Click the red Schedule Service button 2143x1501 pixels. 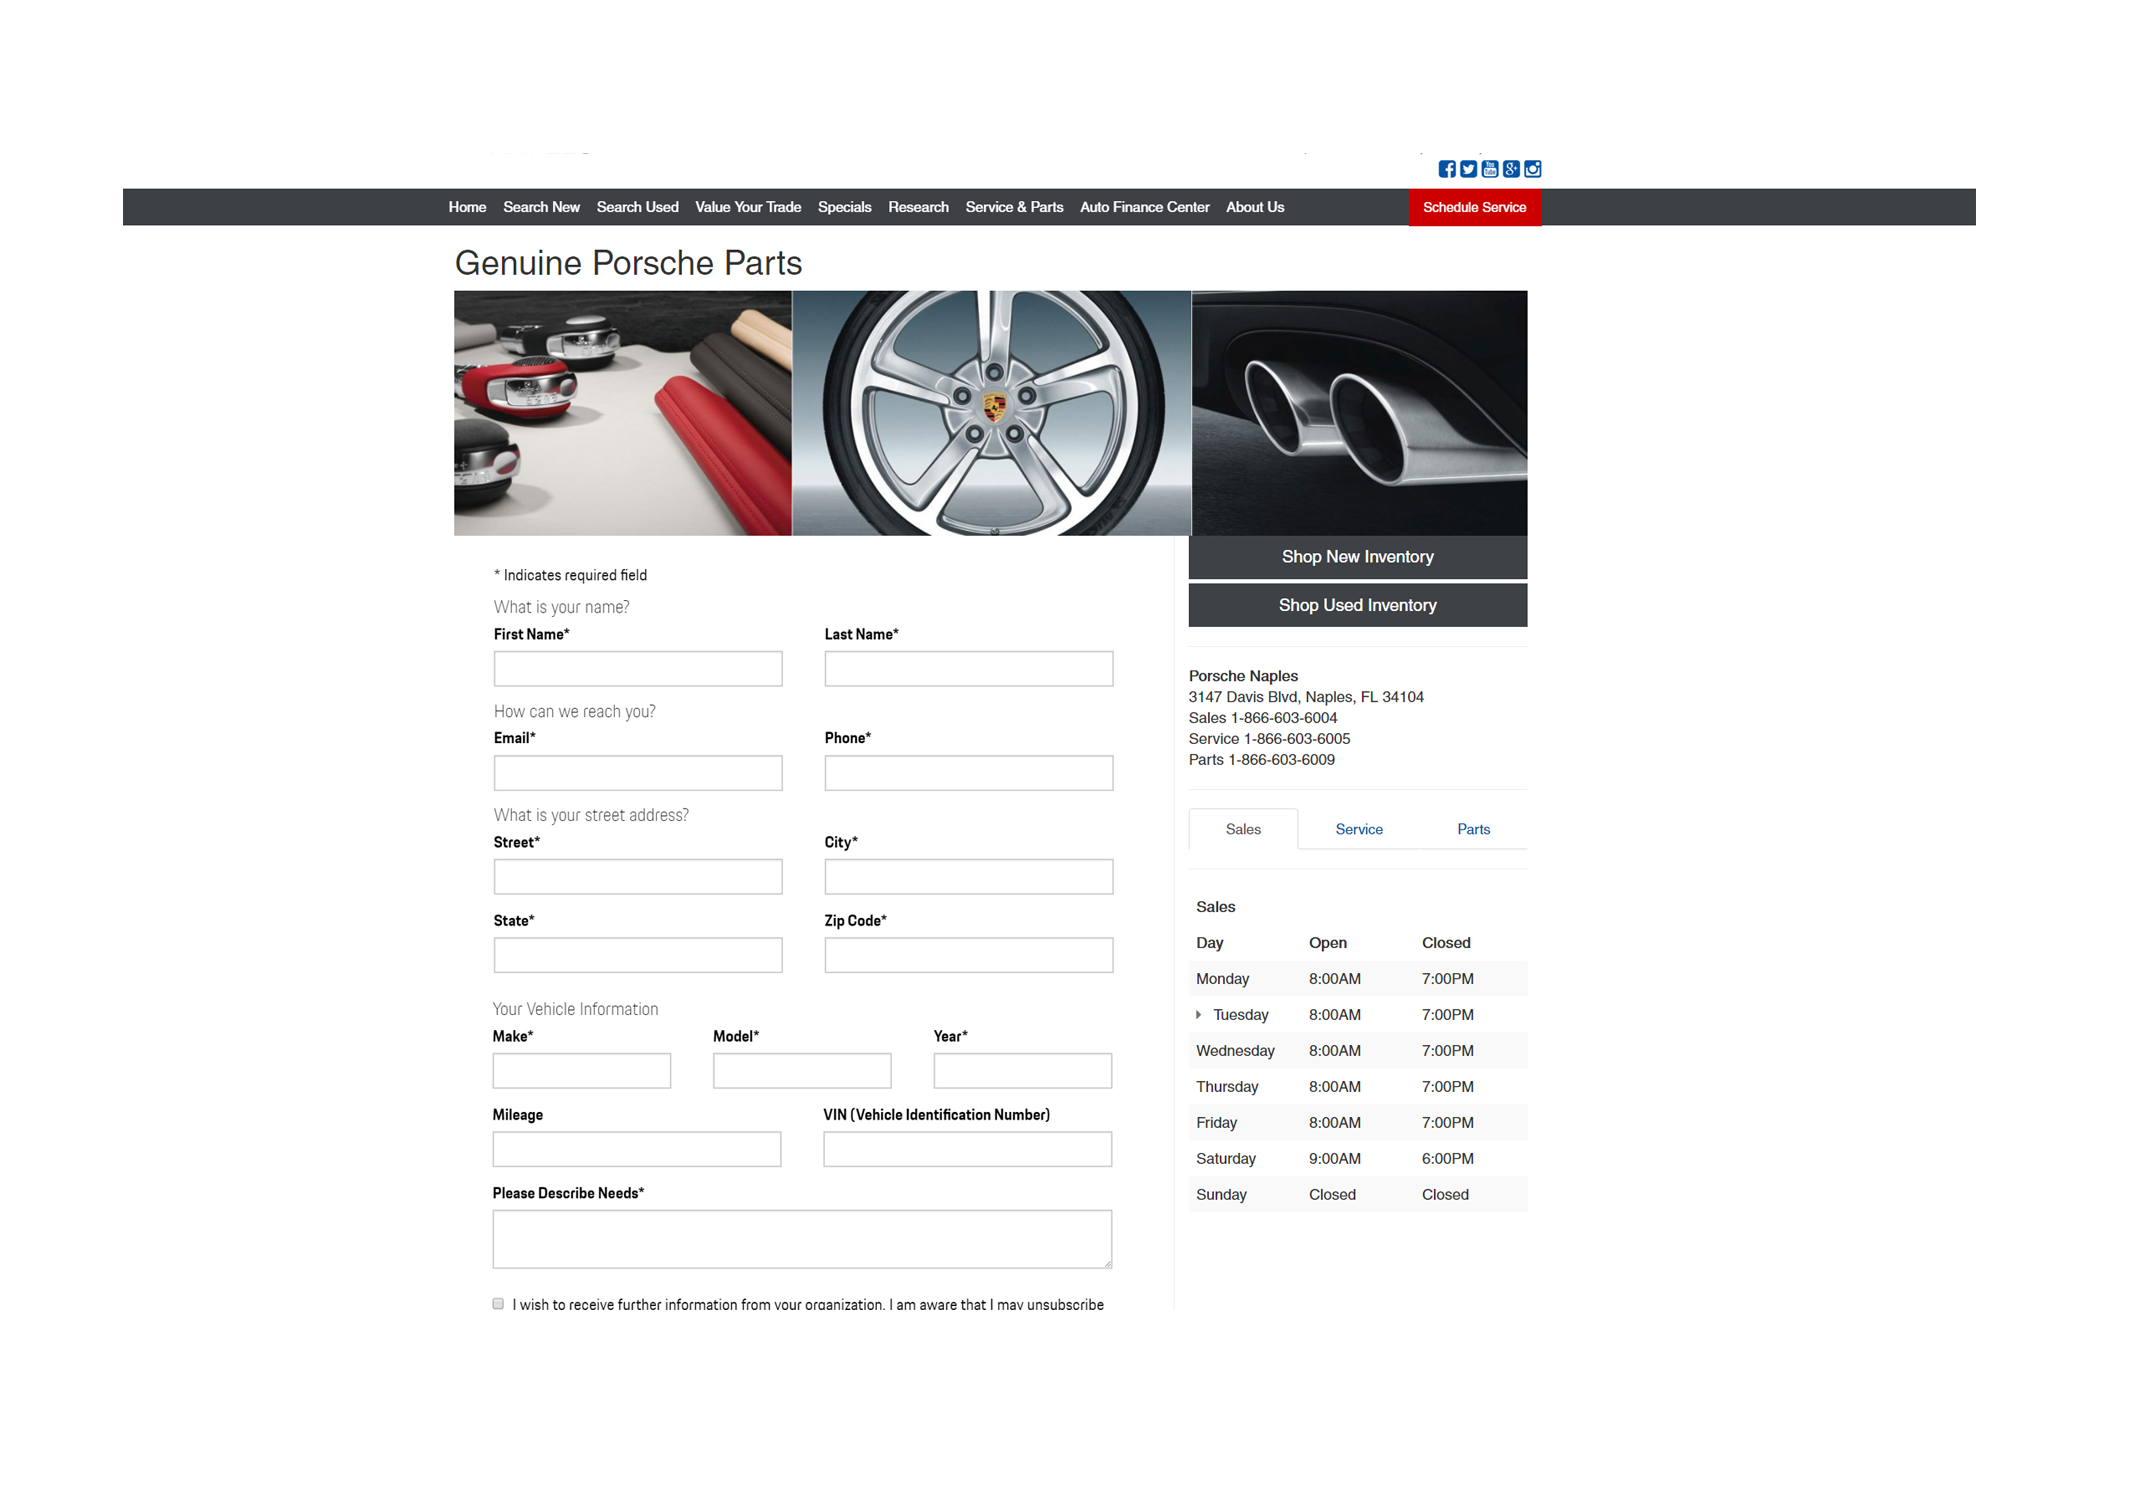coord(1474,207)
